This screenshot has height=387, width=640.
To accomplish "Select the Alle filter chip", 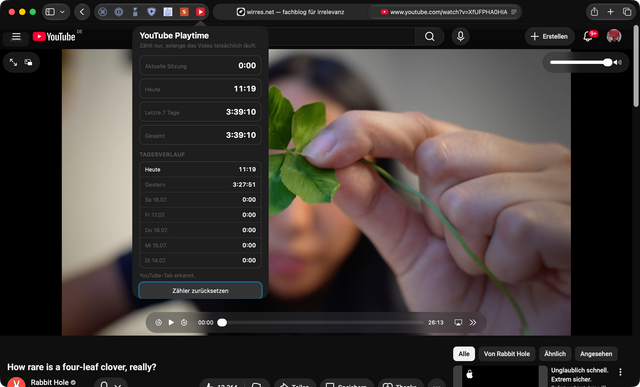I will pyautogui.click(x=464, y=354).
